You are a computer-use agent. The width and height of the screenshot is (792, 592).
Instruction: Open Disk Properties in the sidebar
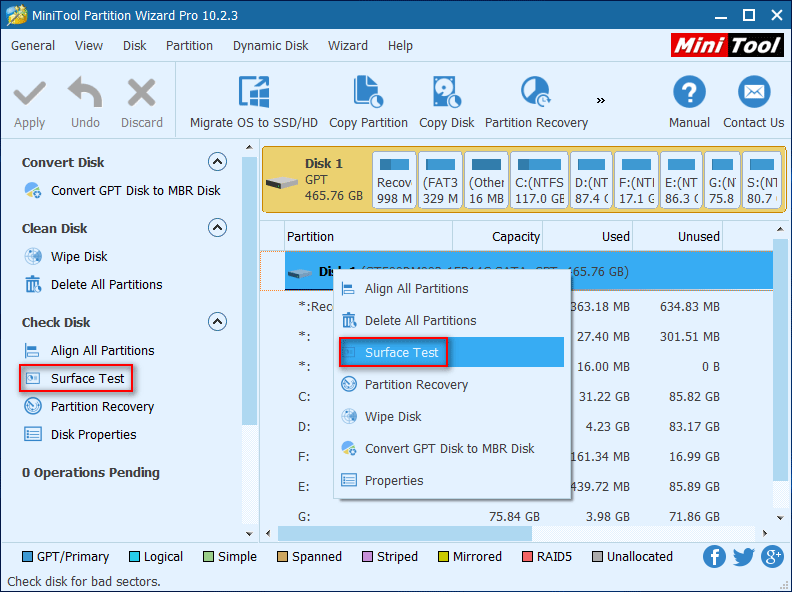(80, 434)
